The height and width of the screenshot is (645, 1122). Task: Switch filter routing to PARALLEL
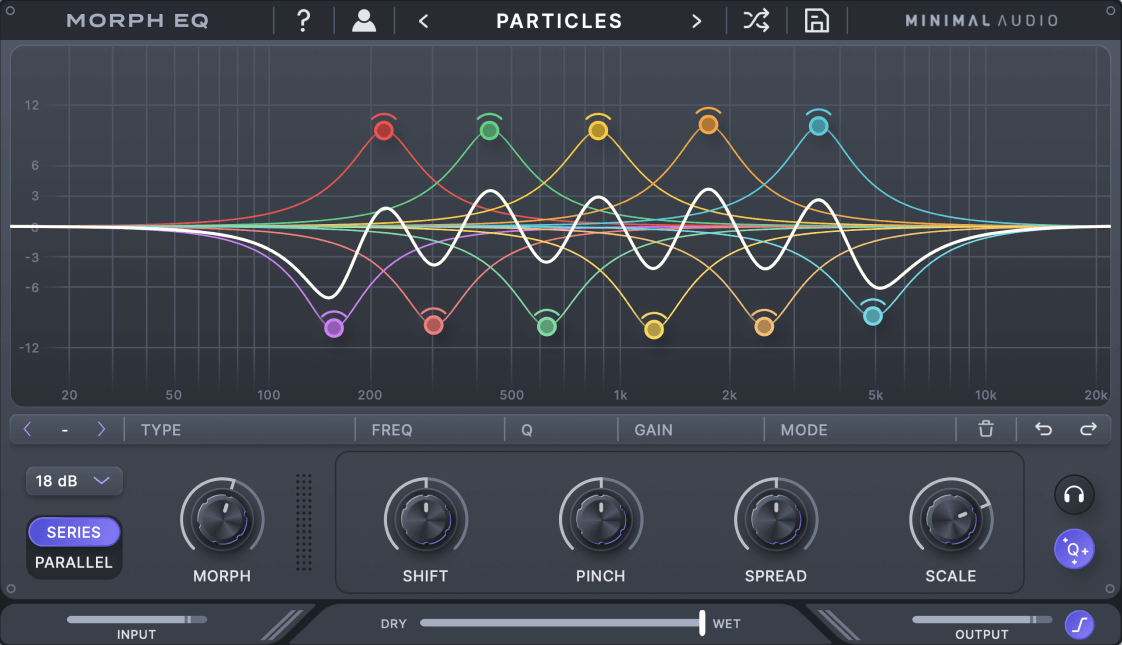(74, 563)
